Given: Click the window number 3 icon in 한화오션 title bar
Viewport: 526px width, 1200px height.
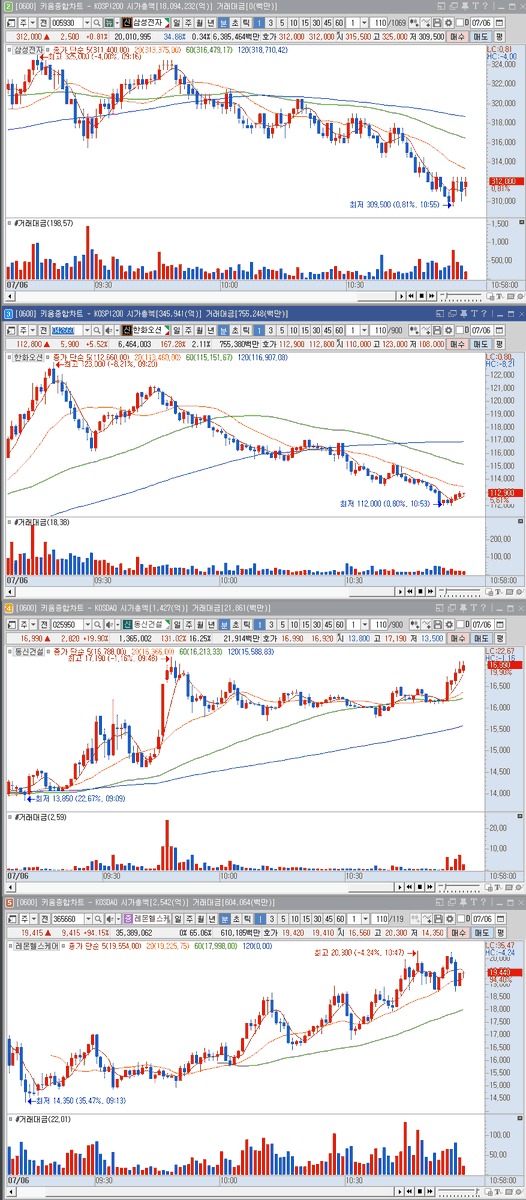Looking at the screenshot, I should pos(7,313).
